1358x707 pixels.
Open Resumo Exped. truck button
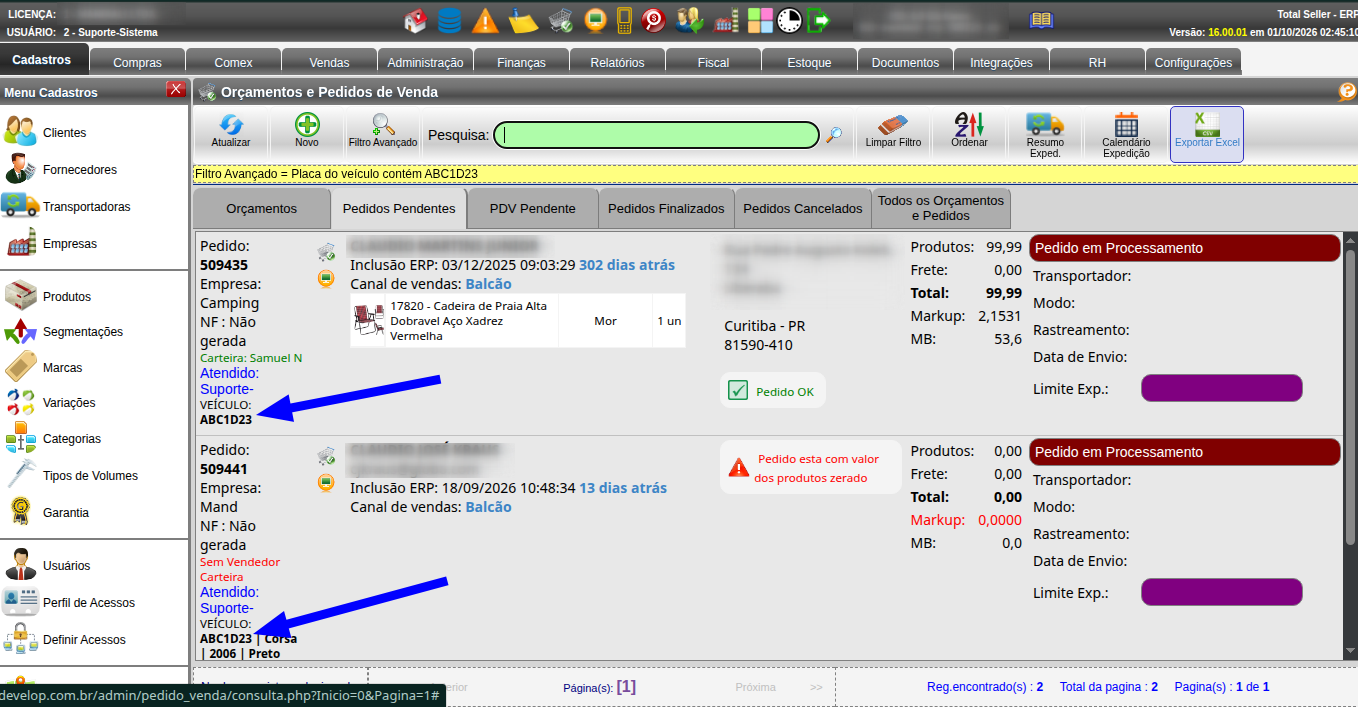[1045, 135]
